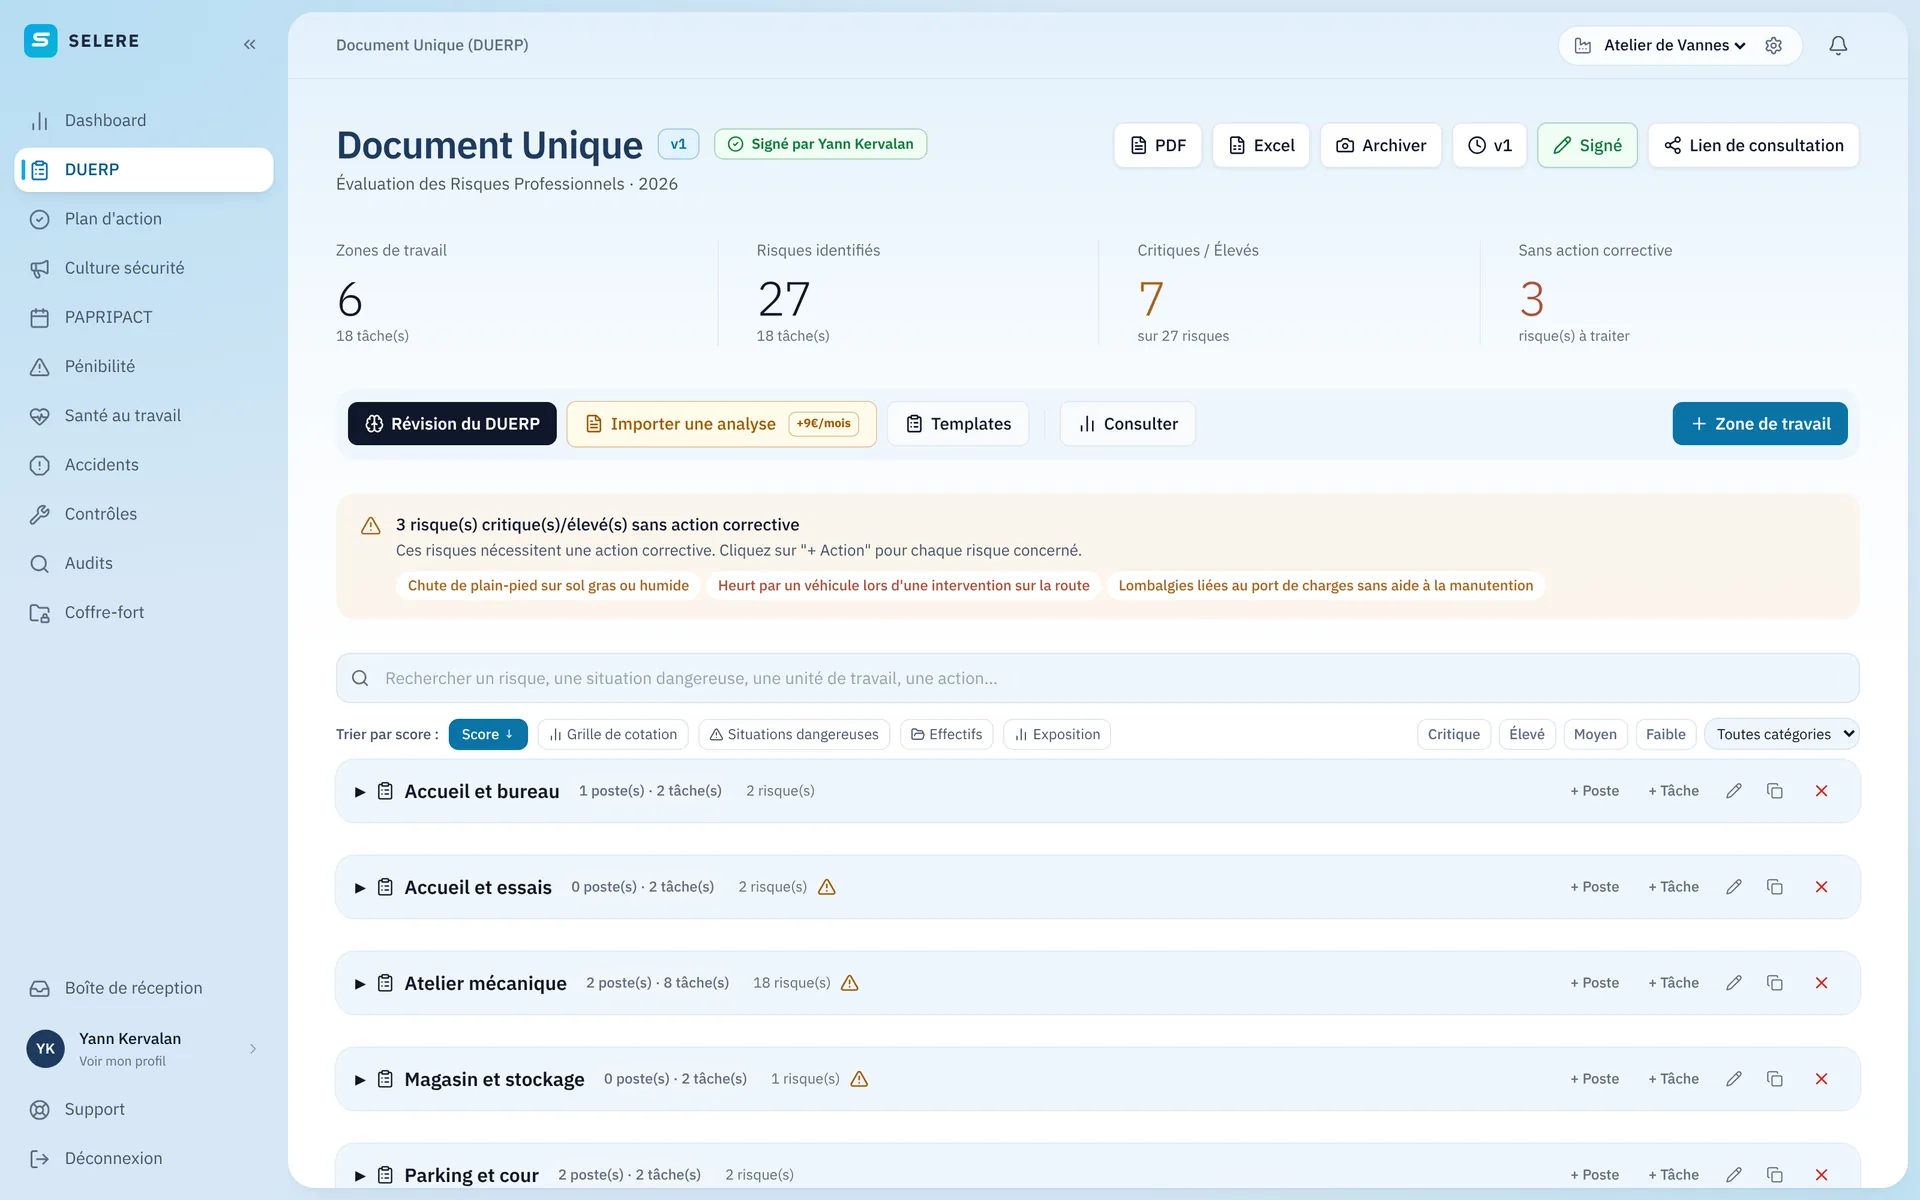This screenshot has width=1920, height=1200.
Task: Click the SELERE logo
Action: coord(82,41)
